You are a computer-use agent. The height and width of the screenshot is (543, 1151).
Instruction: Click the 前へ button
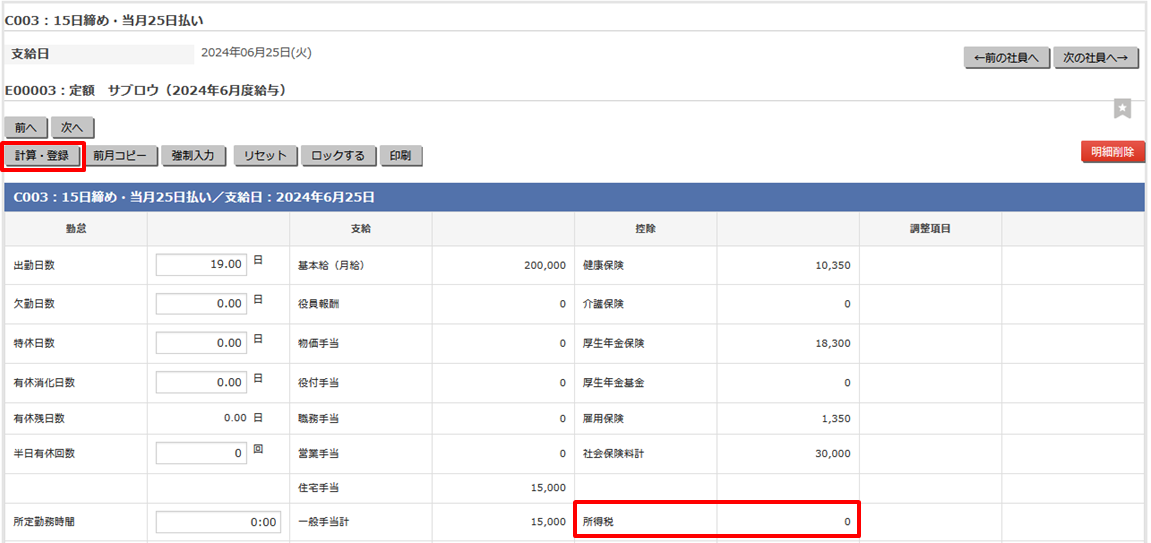[x=26, y=128]
